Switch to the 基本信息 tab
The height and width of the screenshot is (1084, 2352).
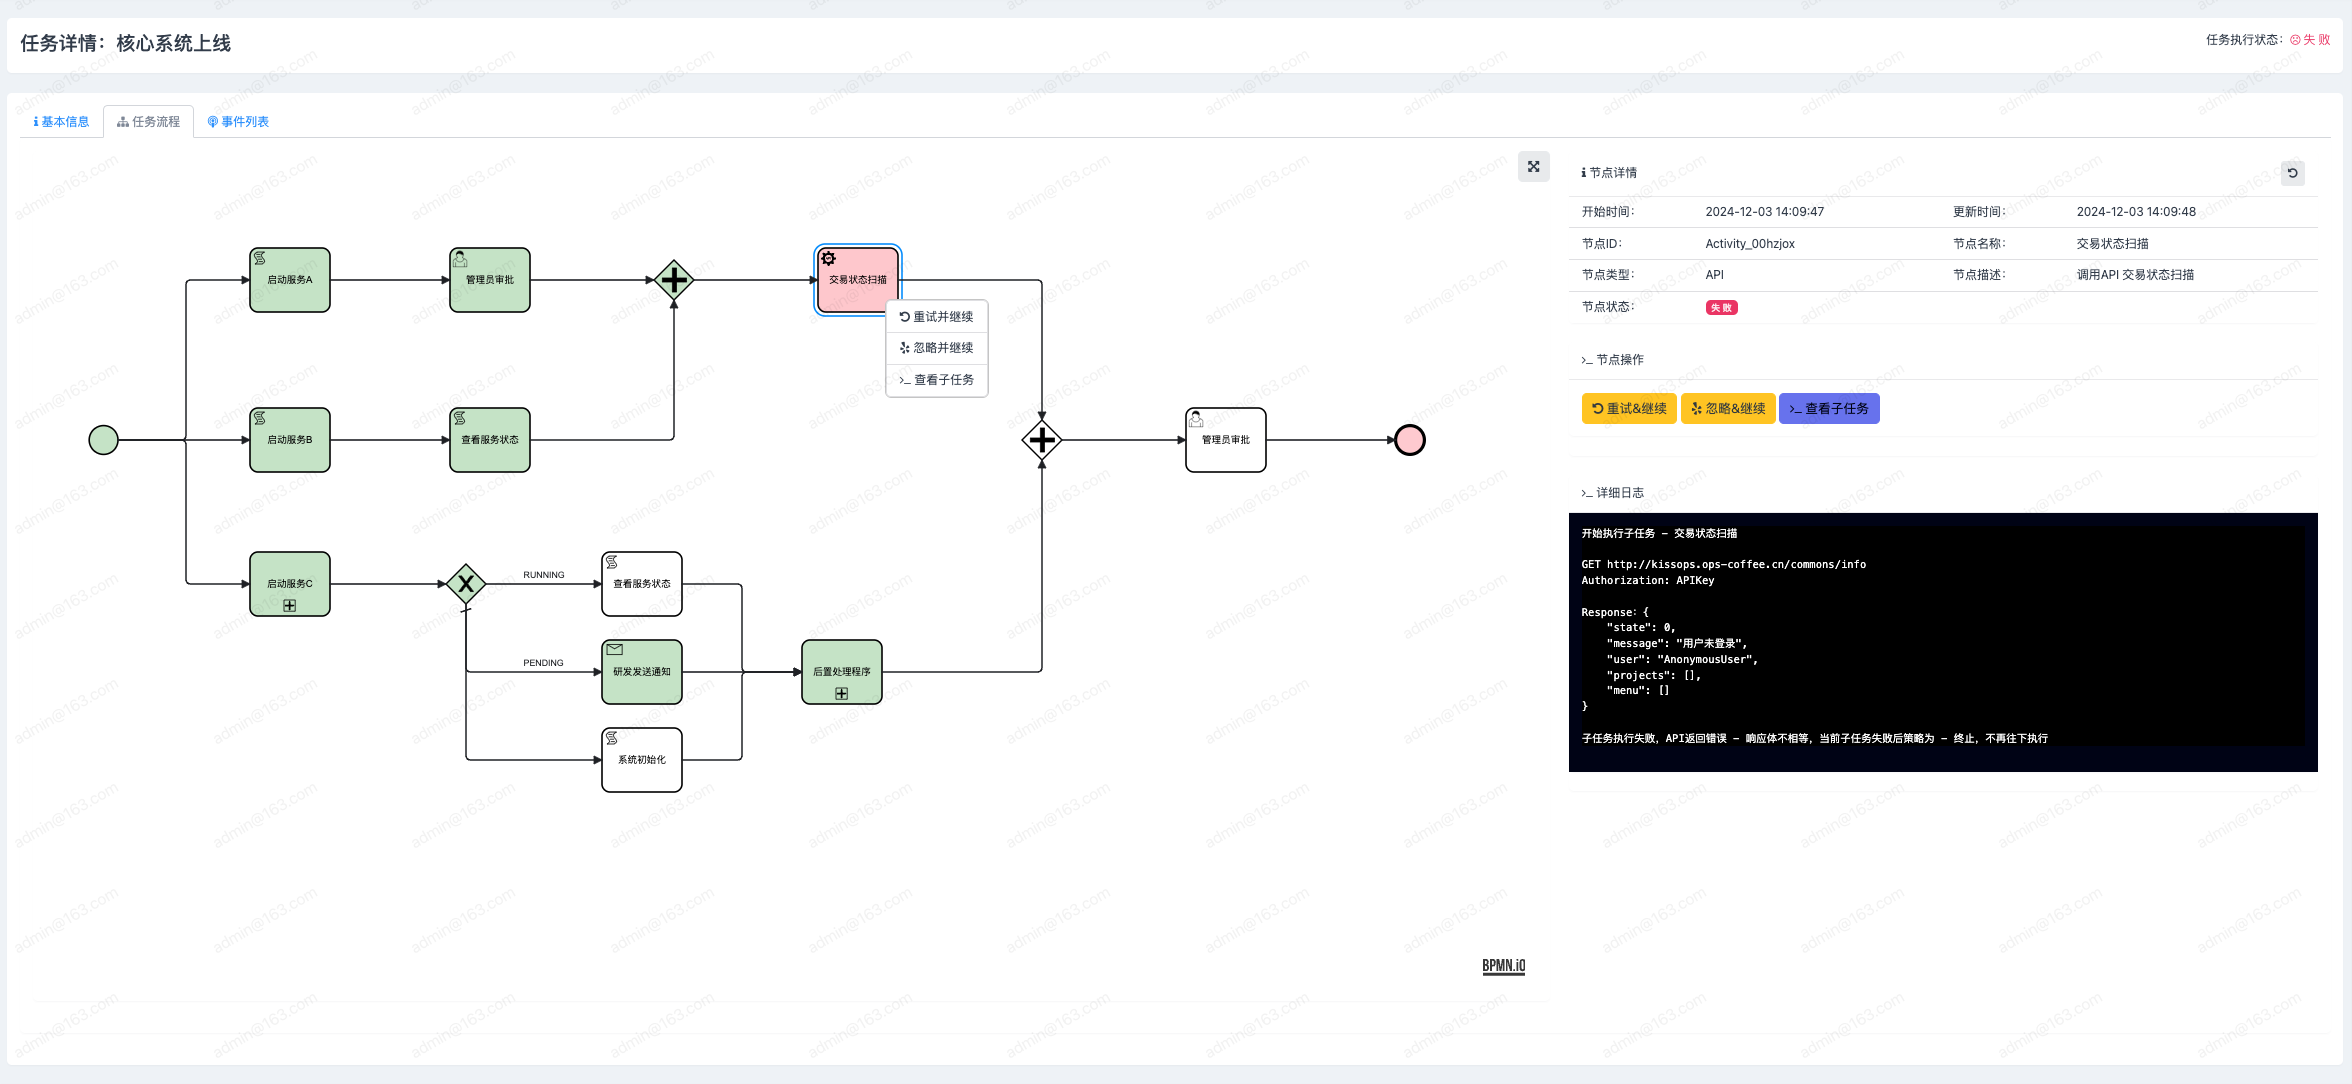click(62, 122)
